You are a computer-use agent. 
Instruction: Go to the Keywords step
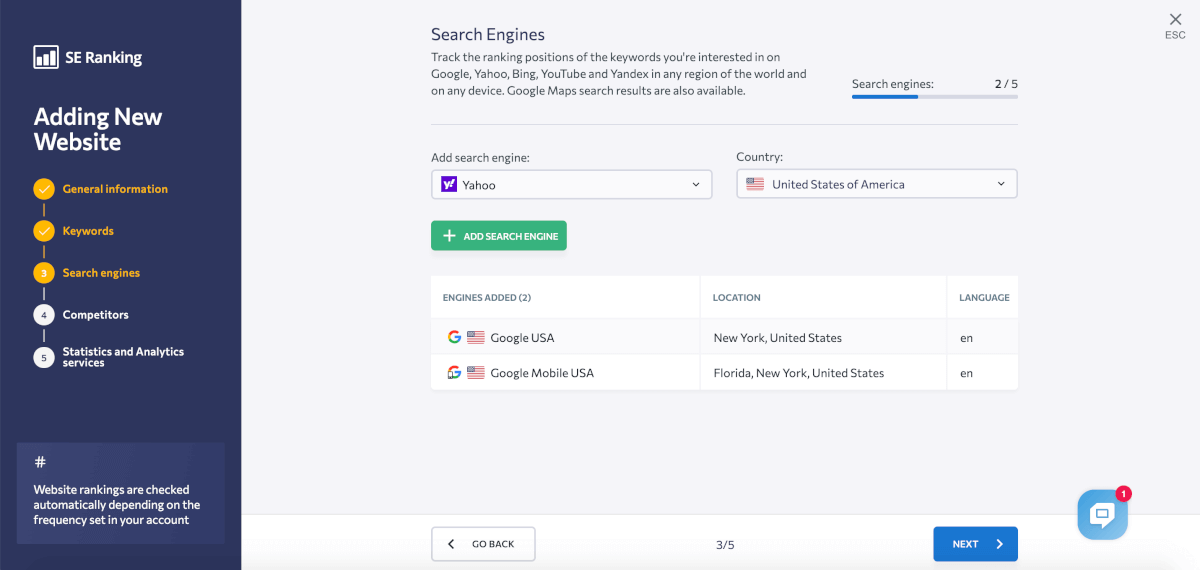click(x=88, y=231)
